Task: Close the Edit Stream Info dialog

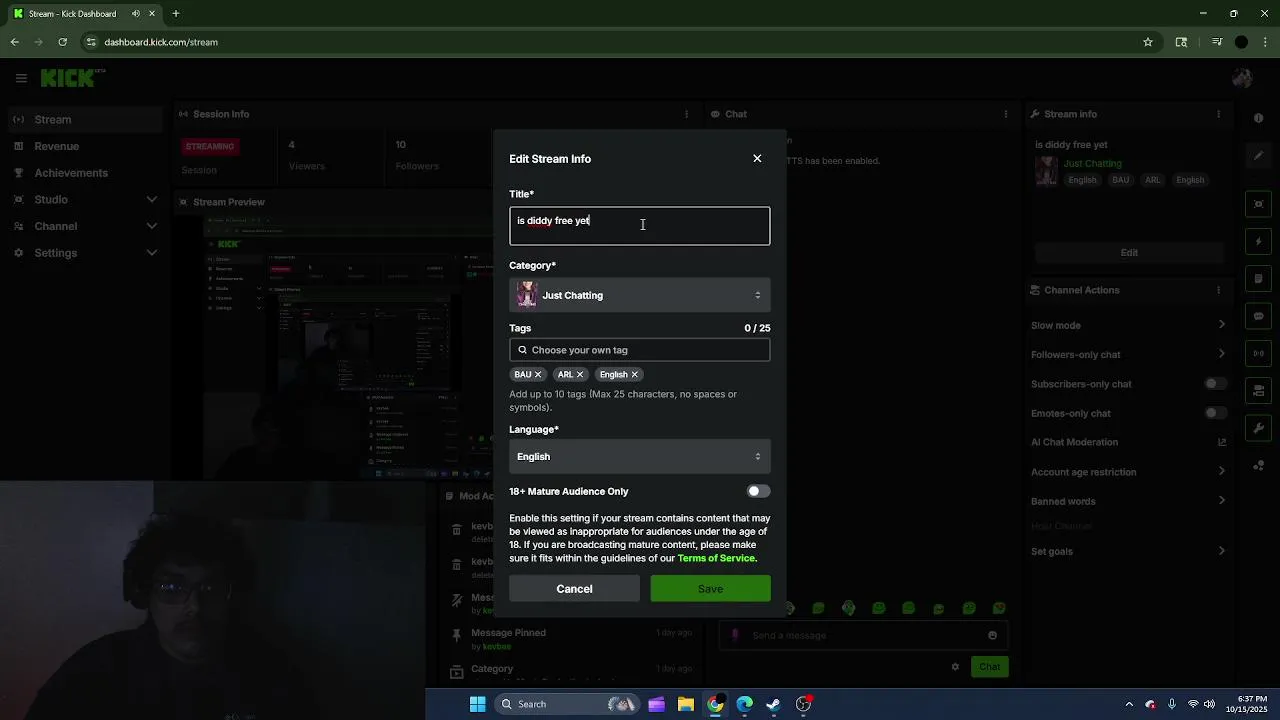Action: click(757, 158)
